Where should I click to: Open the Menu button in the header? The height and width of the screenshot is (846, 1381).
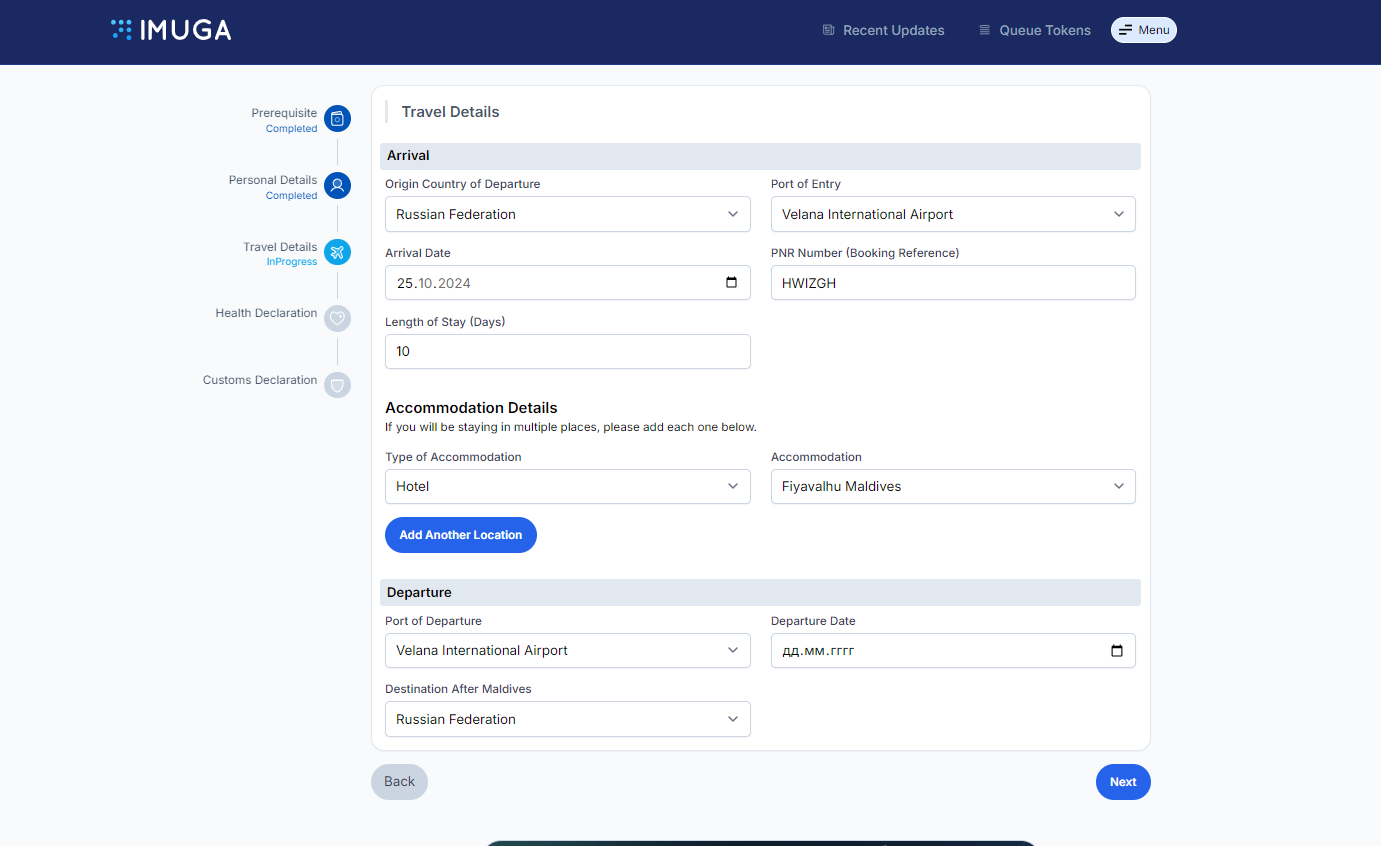[1143, 30]
